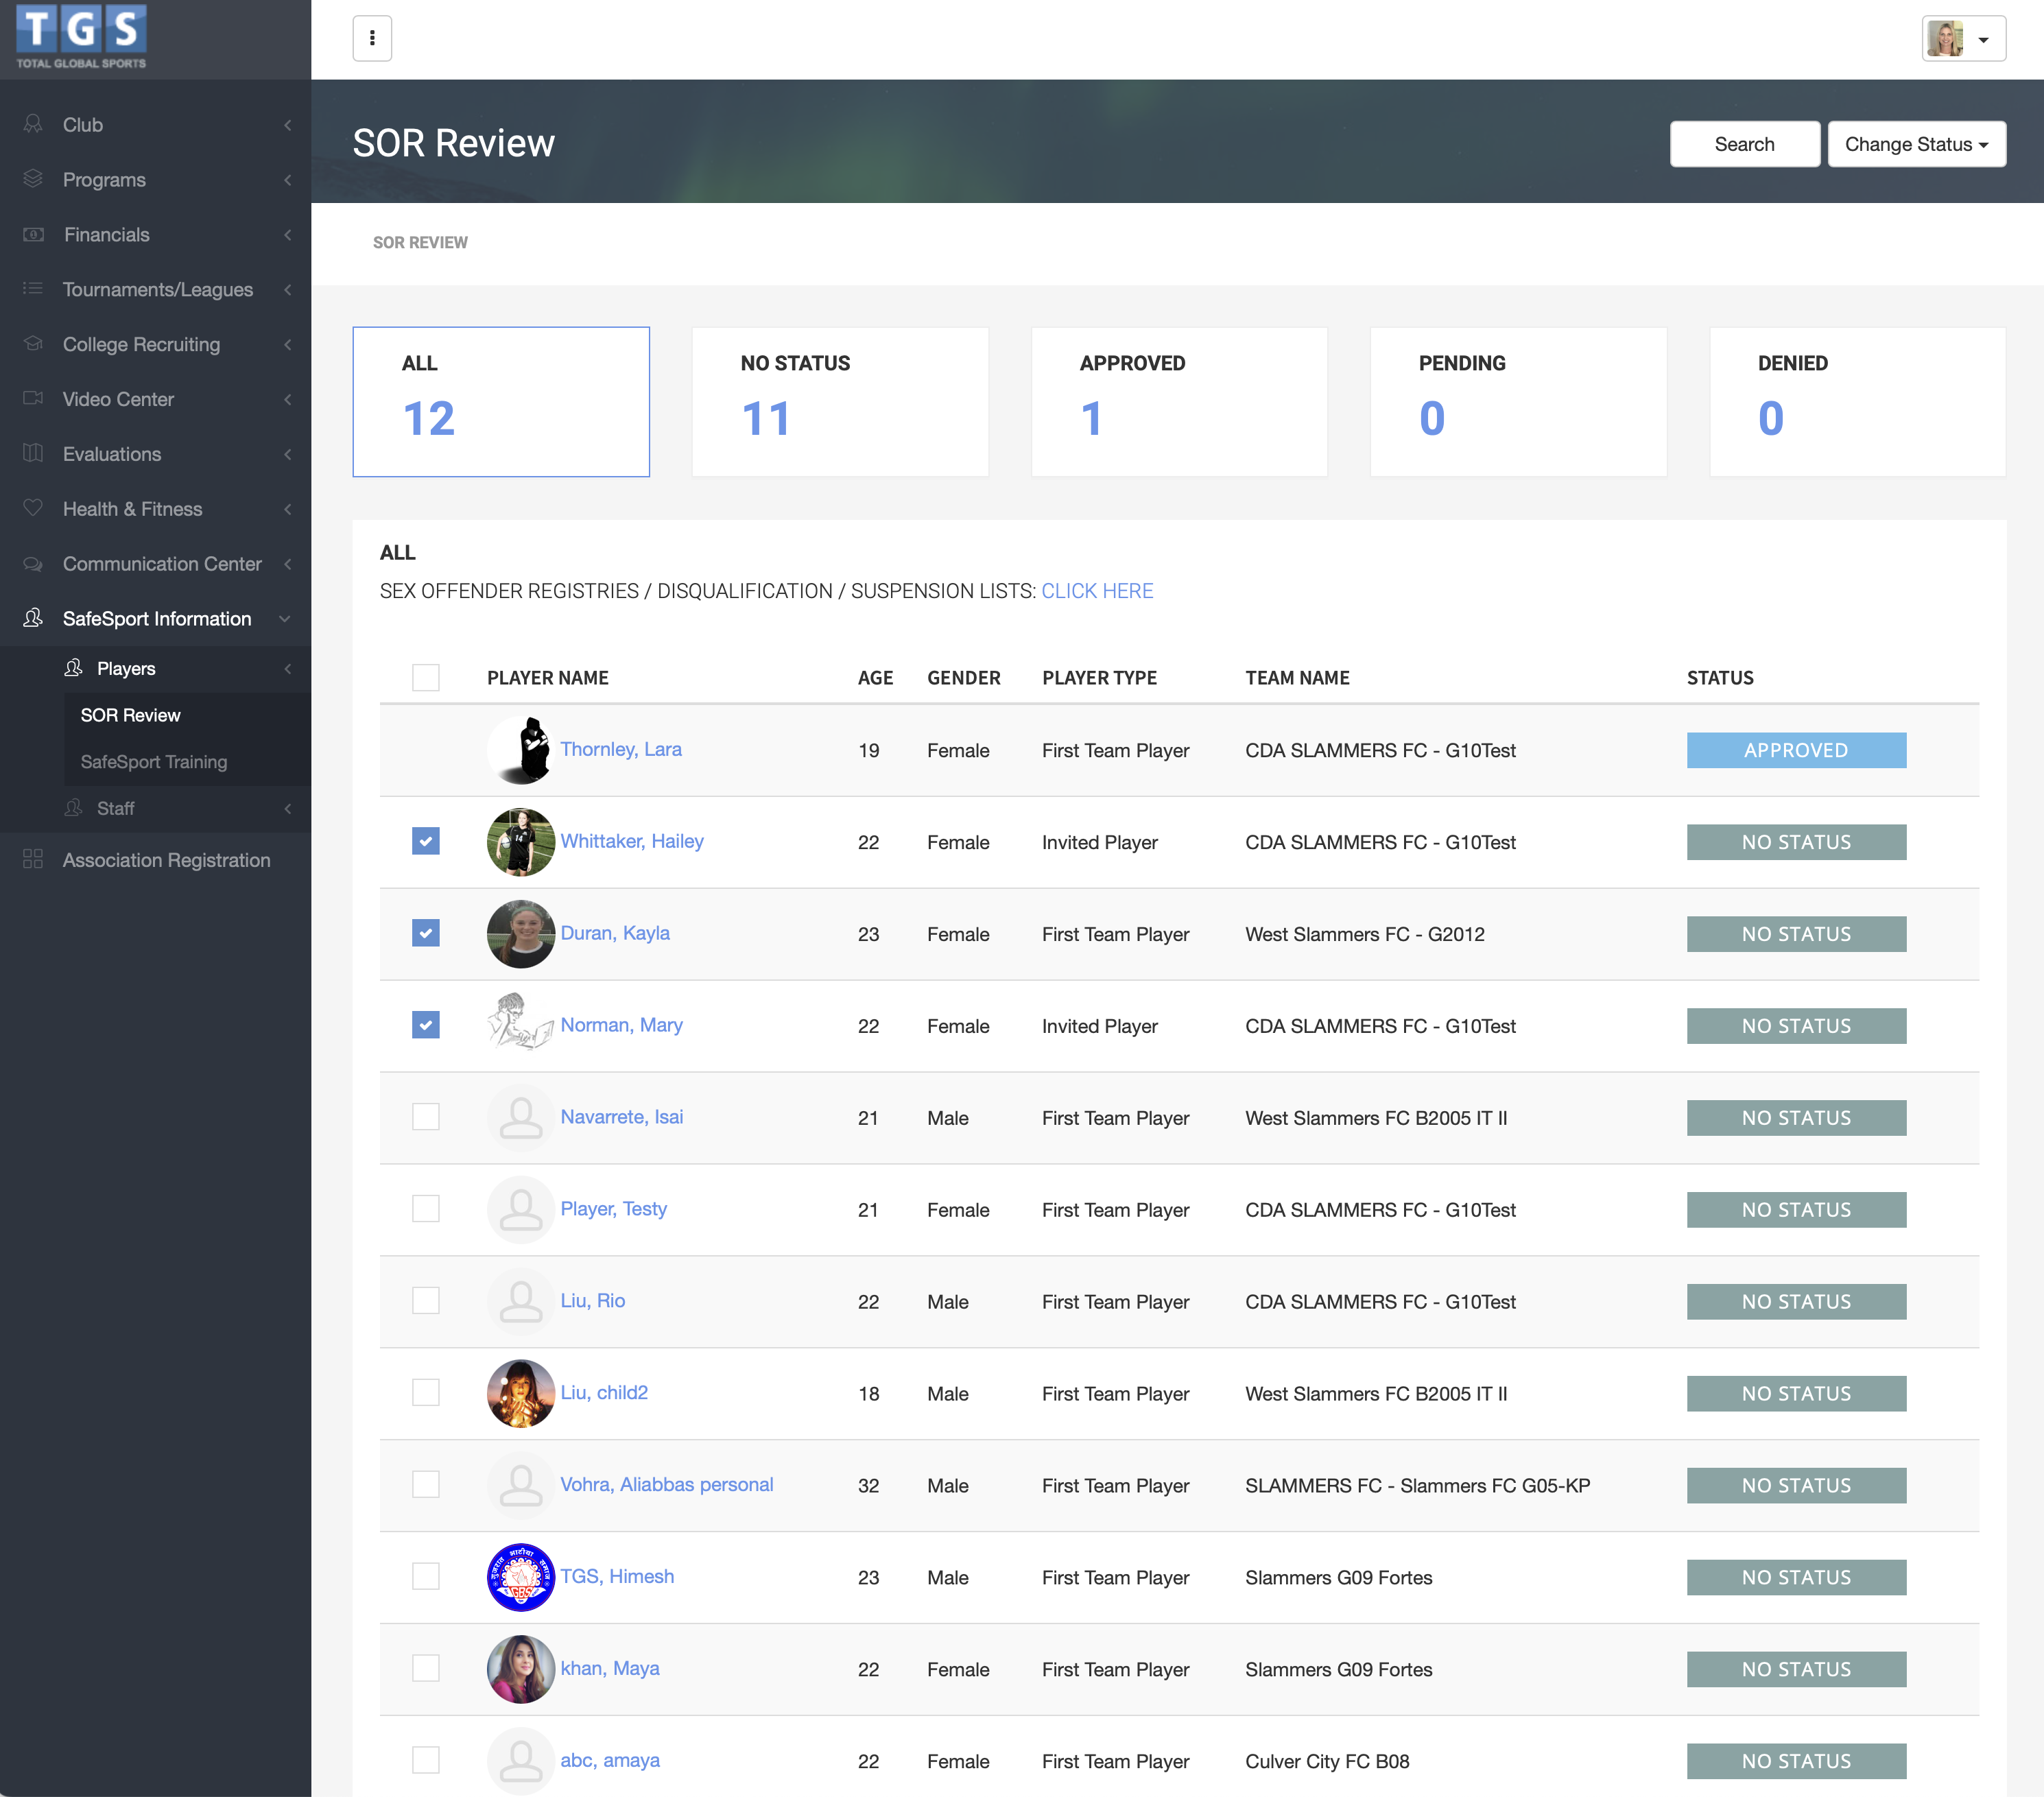This screenshot has width=2044, height=1797.
Task: Click the Programs layers icon
Action: click(33, 179)
